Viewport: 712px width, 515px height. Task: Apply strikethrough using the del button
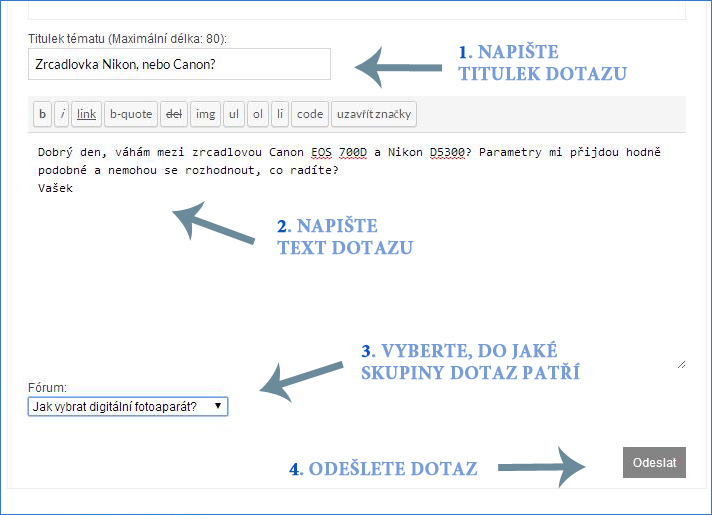tap(174, 114)
